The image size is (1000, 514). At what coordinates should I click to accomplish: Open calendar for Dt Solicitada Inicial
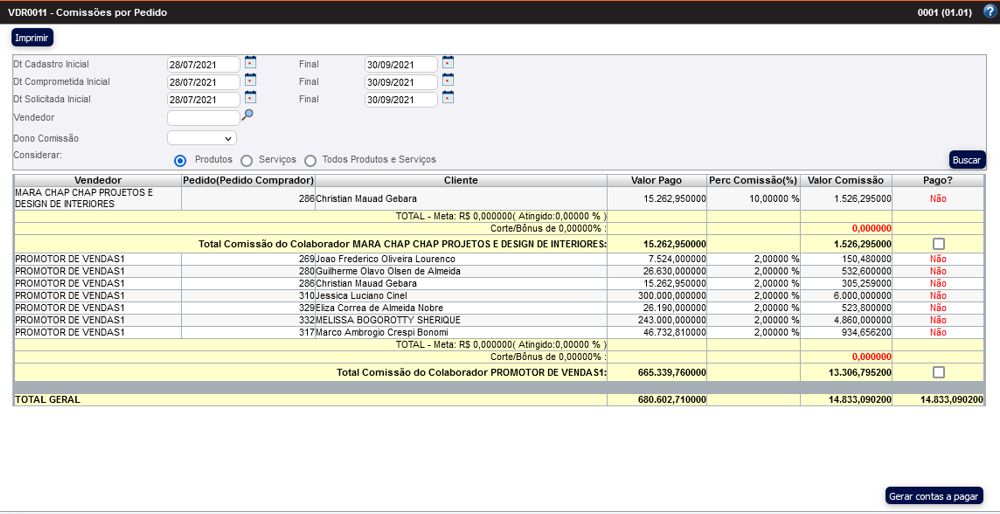point(250,98)
